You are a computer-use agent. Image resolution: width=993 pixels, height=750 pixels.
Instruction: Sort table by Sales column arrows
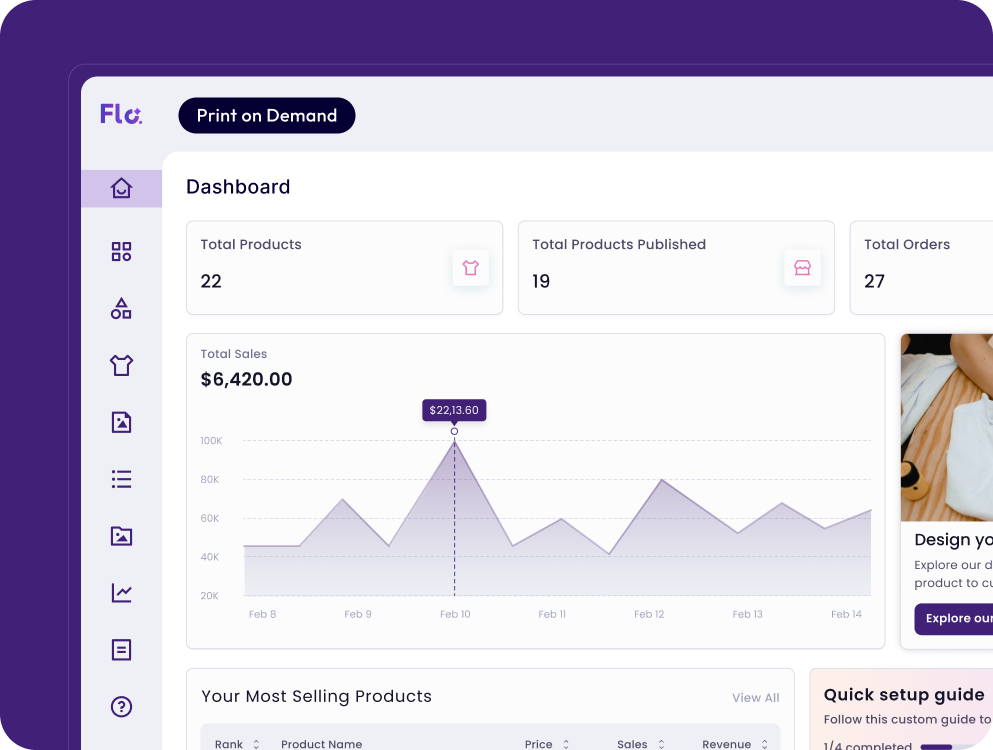[660, 744]
